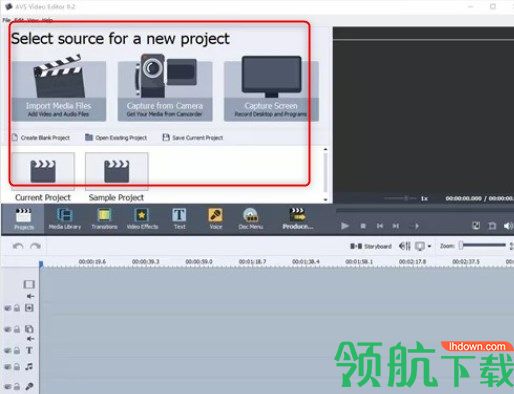Open the Voice recording section

215,219
